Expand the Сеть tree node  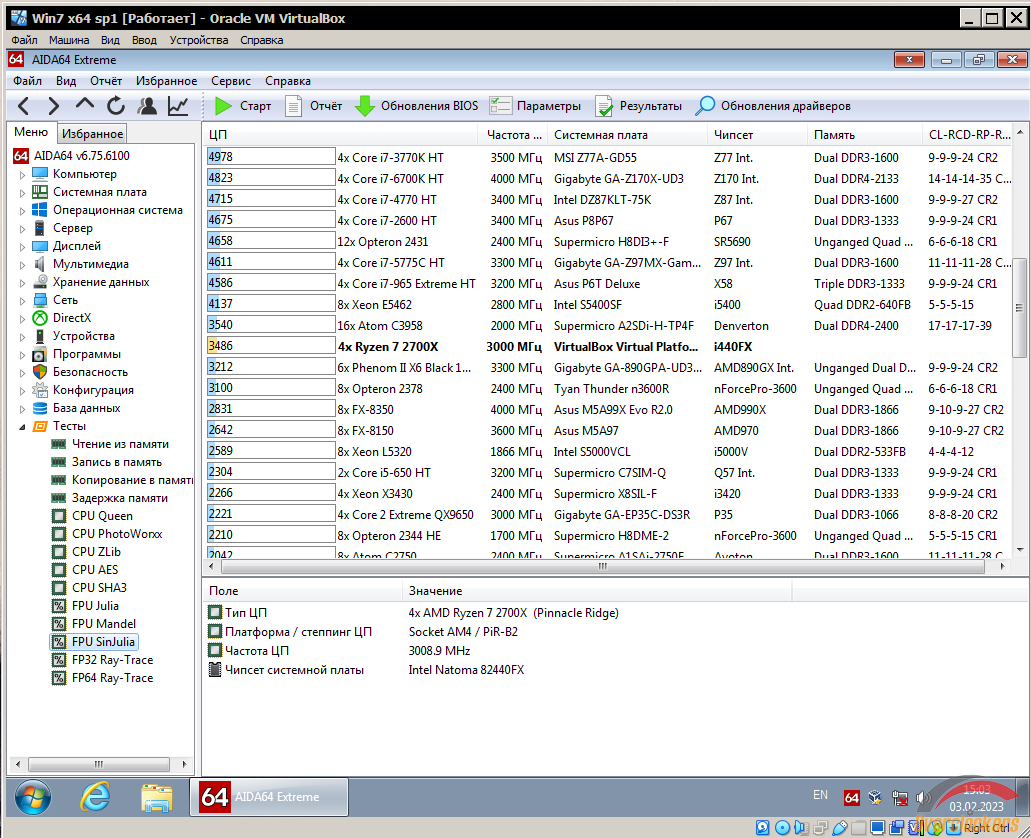pyautogui.click(x=22, y=301)
